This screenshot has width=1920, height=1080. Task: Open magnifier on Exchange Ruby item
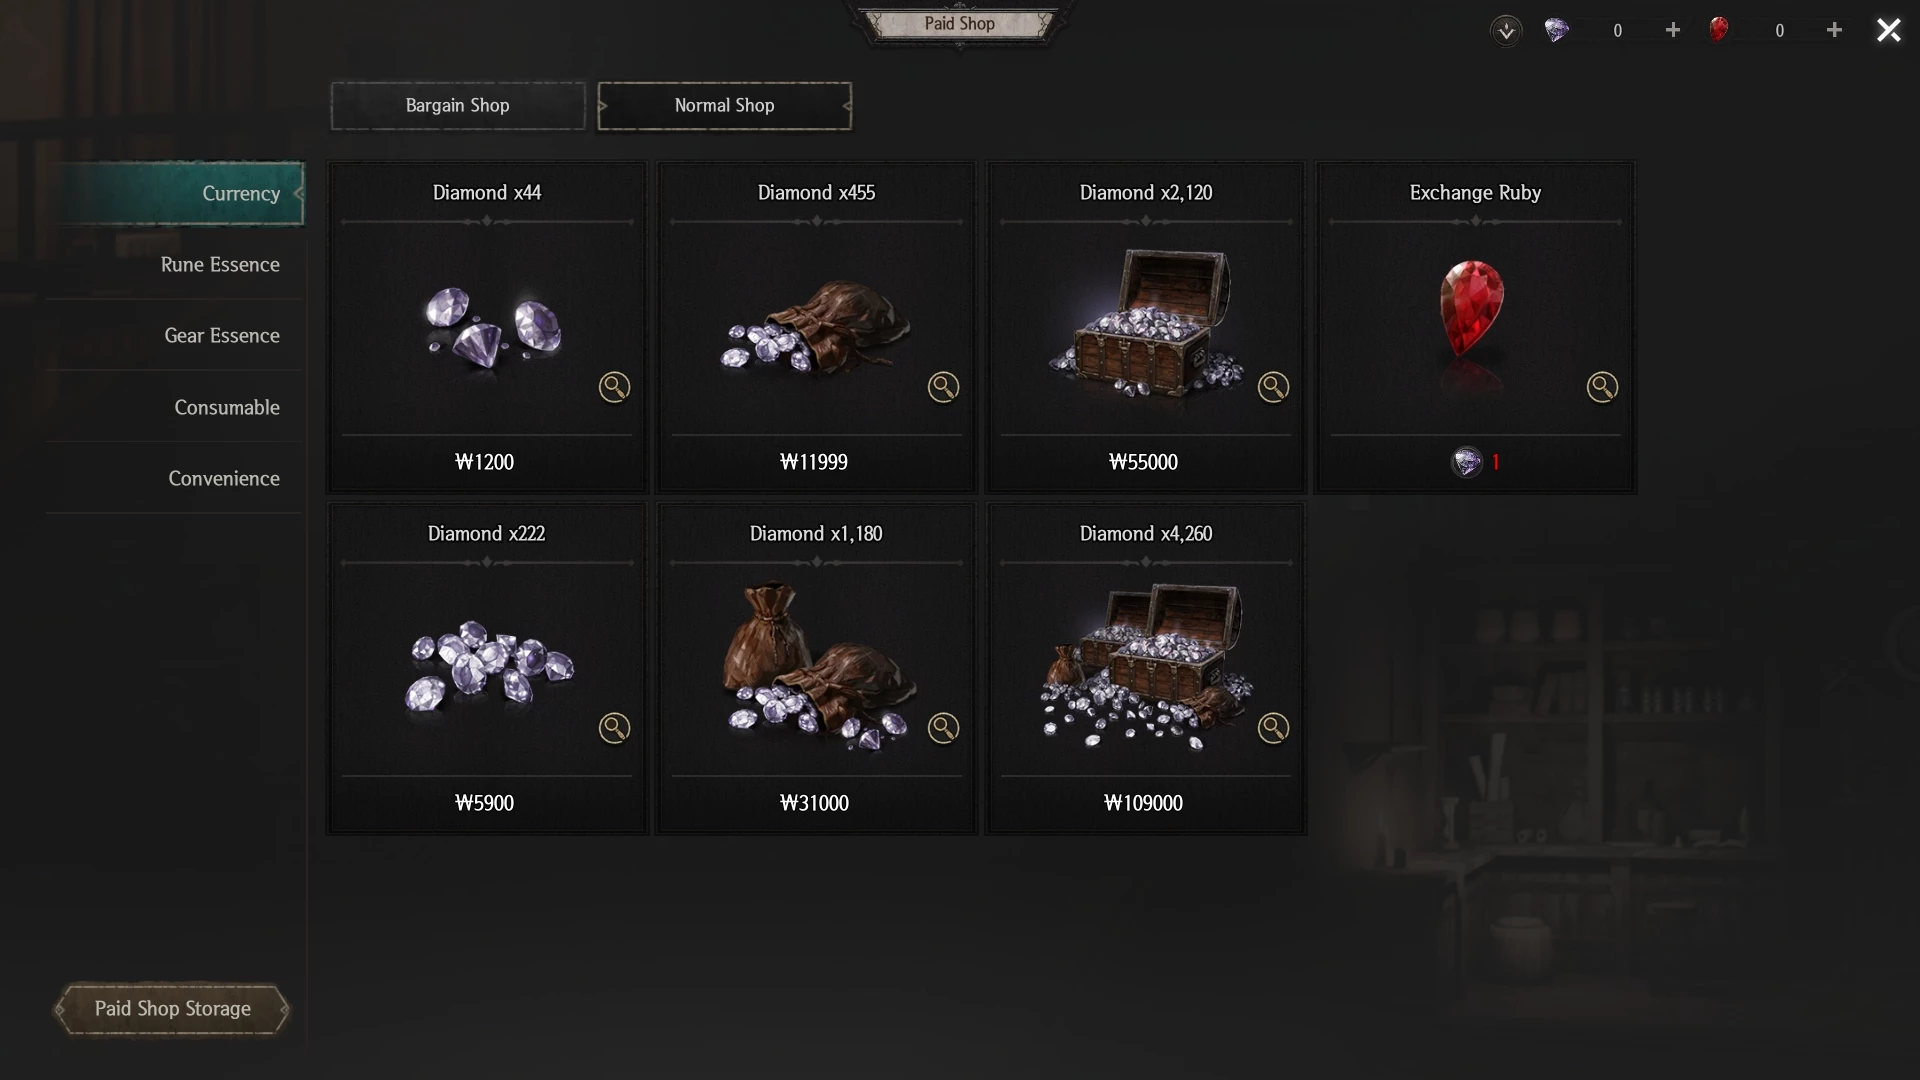[1602, 387]
